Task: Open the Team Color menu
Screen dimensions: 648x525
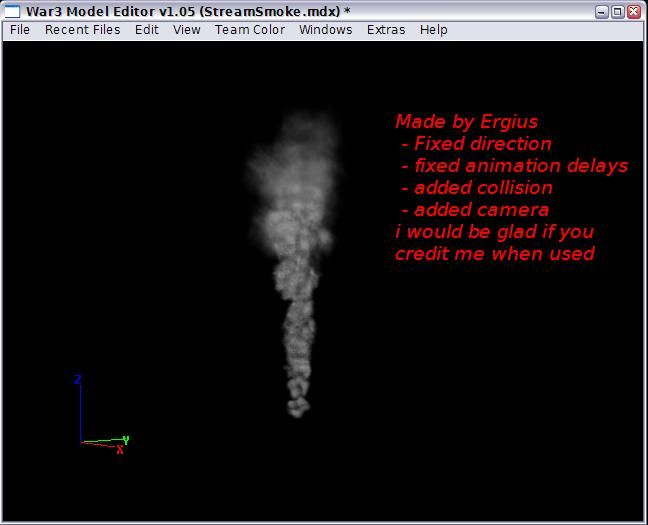Action: 250,30
